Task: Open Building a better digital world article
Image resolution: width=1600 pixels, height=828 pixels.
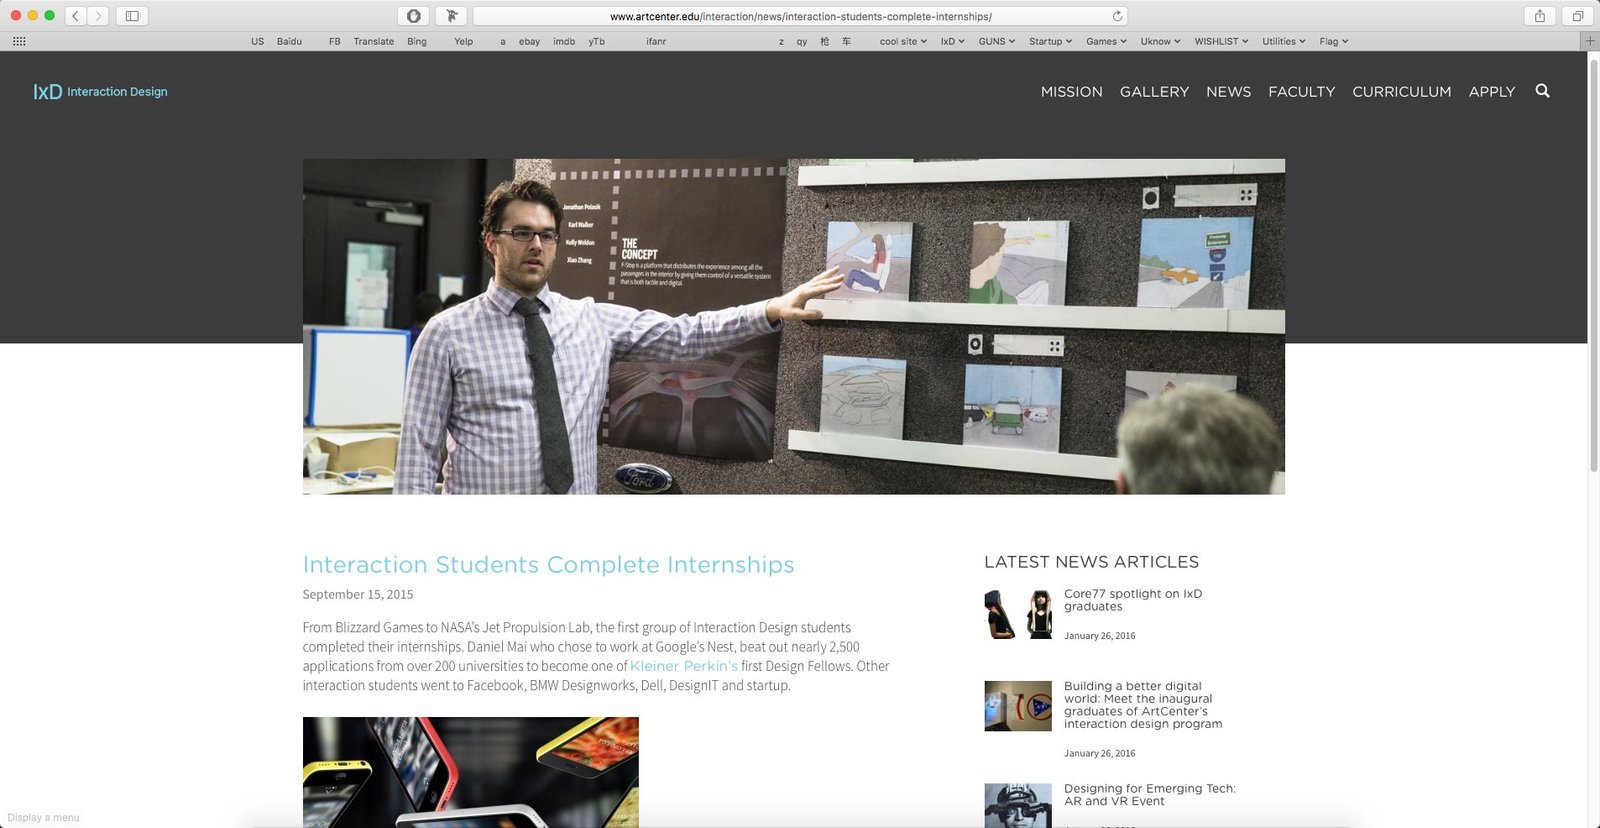Action: point(1143,705)
